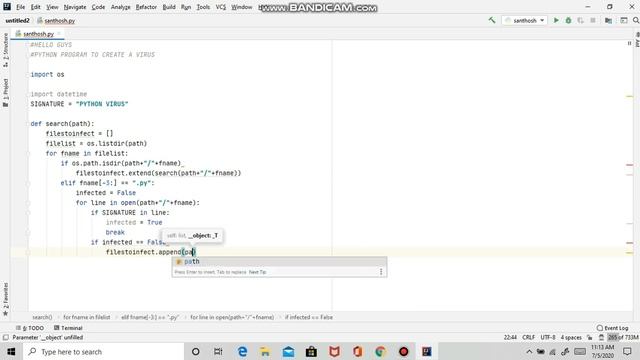Open Task View icon

218,351
